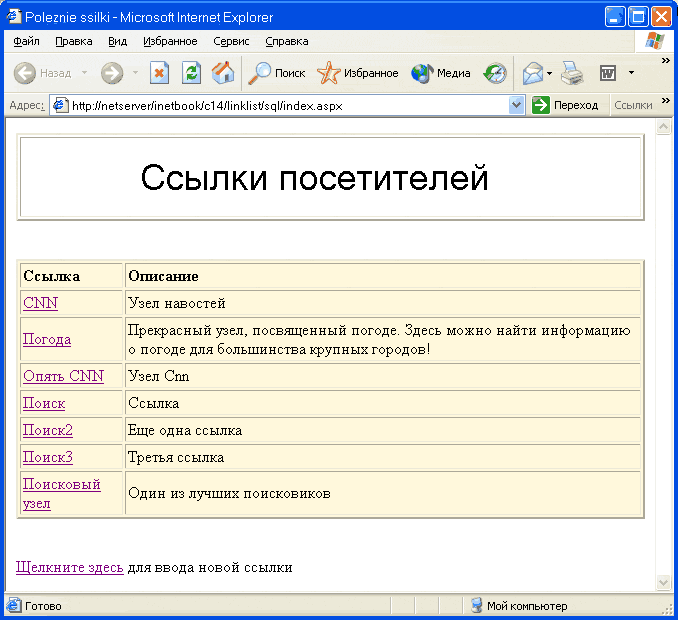Open the address bar dropdown list

coord(517,105)
